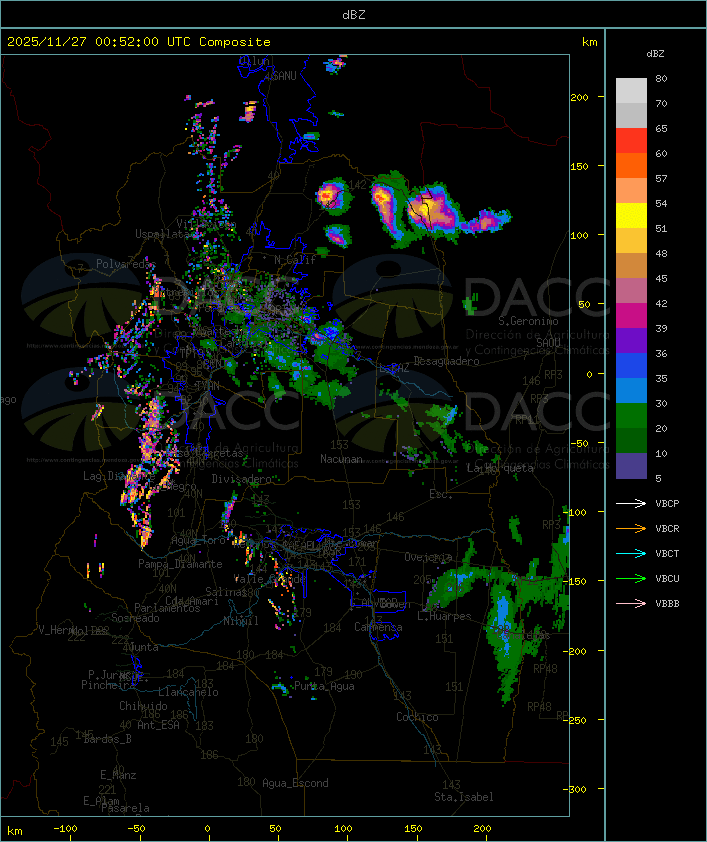This screenshot has height=842, width=707.
Task: Click the Sta.Isabel place label
Action: pyautogui.click(x=464, y=797)
